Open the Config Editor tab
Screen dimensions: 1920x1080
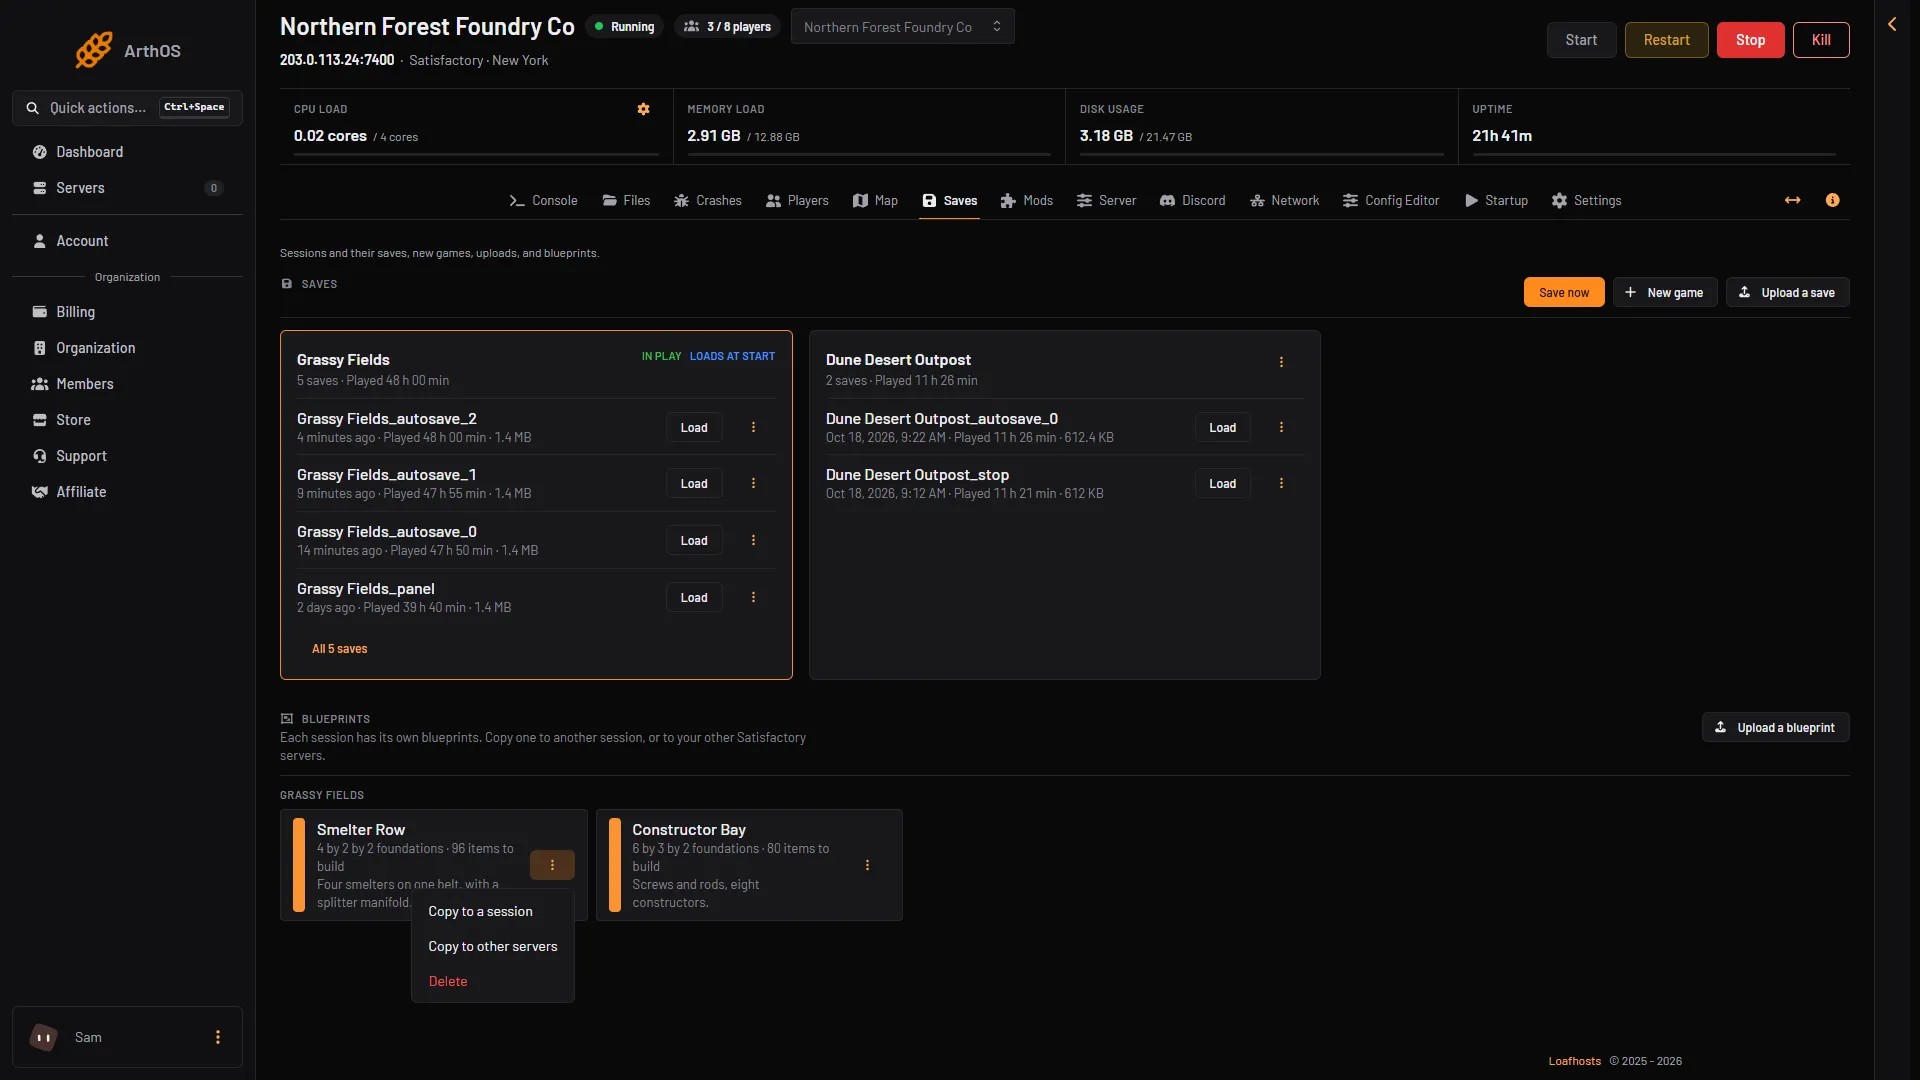(1390, 200)
